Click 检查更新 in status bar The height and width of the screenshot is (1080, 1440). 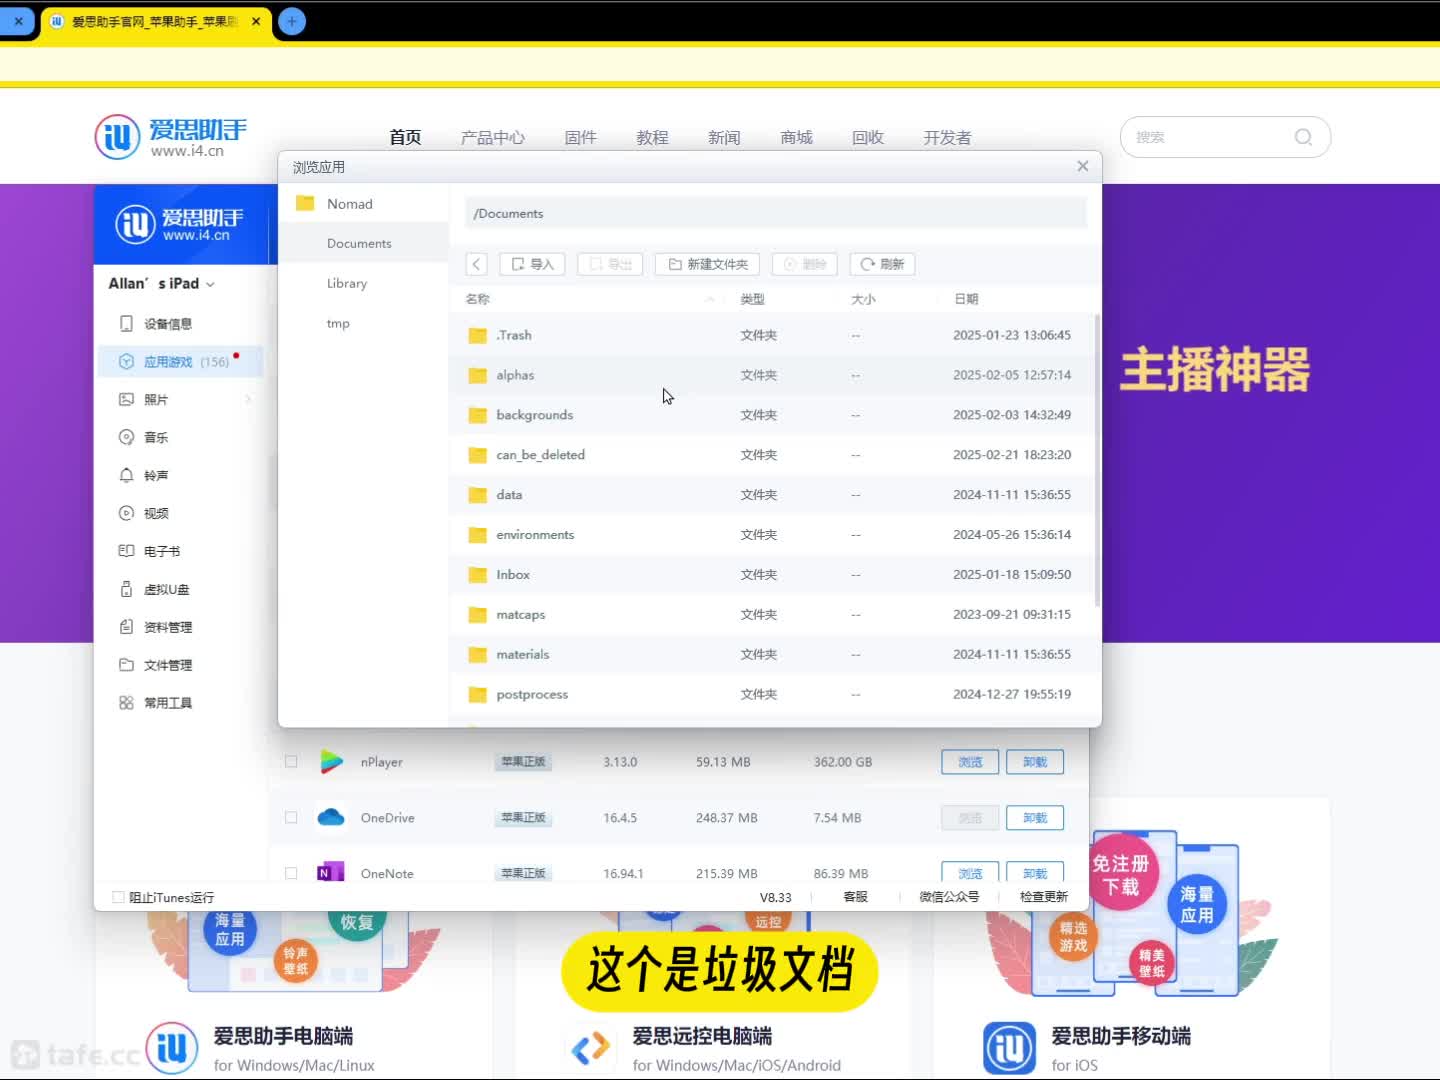[1044, 897]
